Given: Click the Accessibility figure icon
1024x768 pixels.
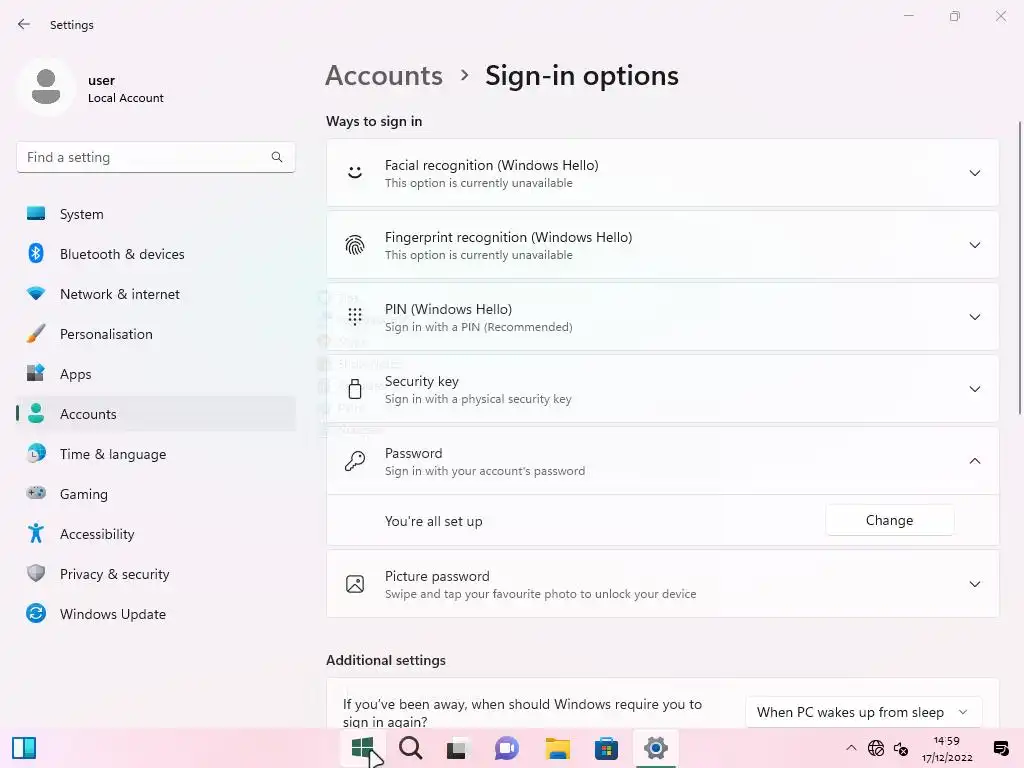Looking at the screenshot, I should pyautogui.click(x=36, y=534).
